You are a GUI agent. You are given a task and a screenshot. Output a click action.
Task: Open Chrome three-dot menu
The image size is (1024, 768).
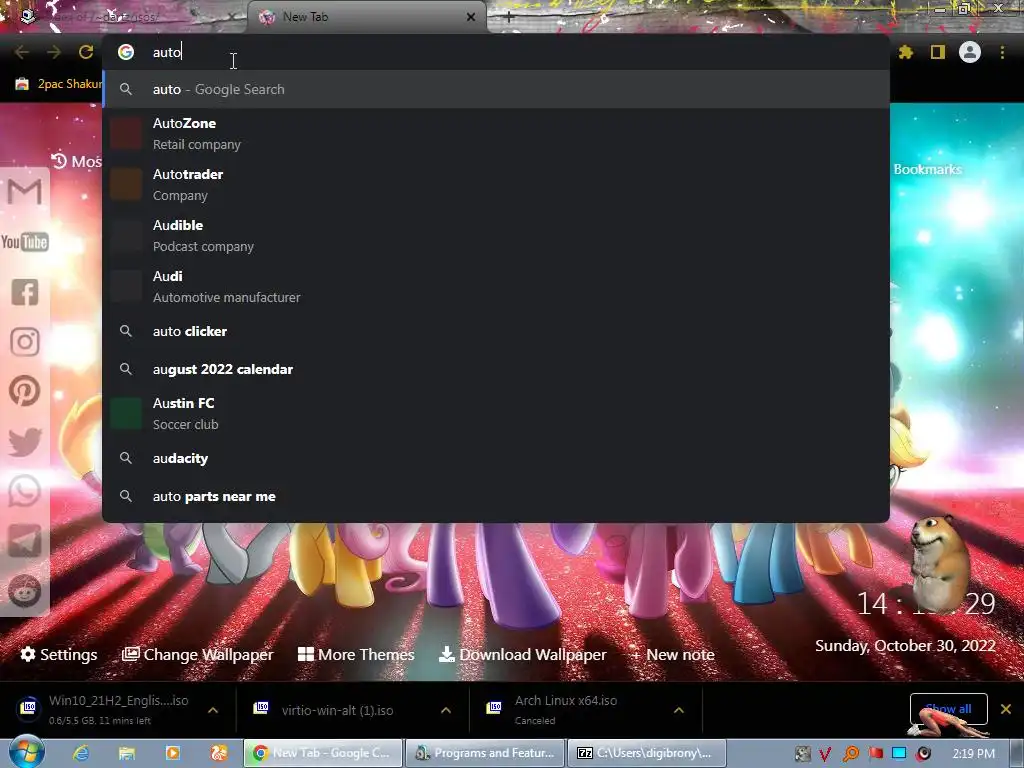click(1002, 52)
